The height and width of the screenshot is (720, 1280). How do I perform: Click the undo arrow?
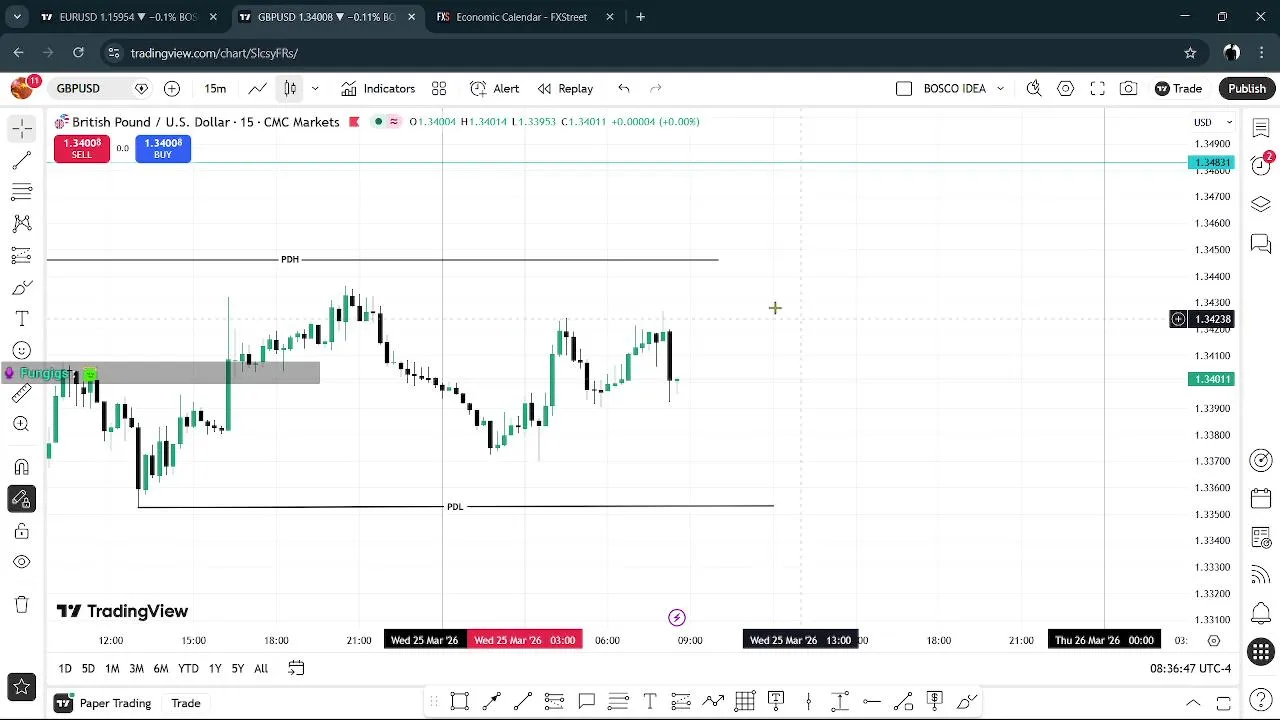click(x=624, y=89)
